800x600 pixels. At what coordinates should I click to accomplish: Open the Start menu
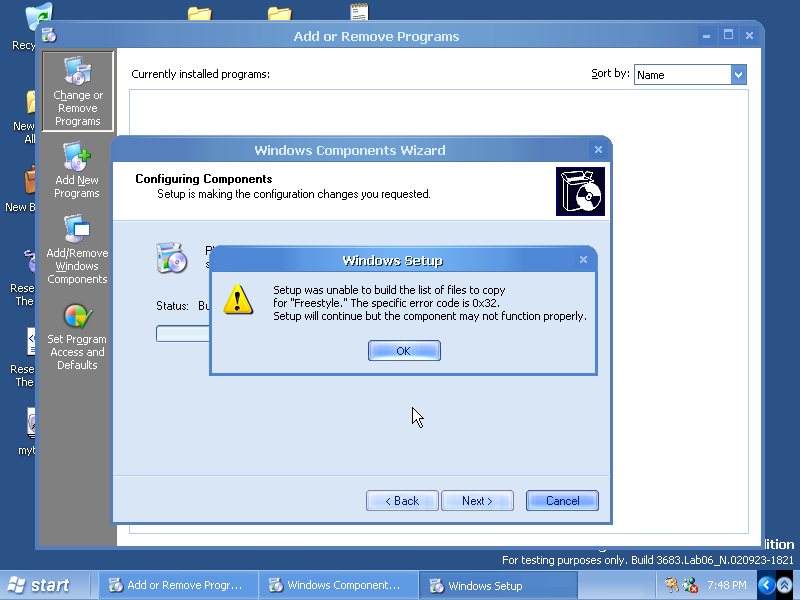[x=40, y=585]
